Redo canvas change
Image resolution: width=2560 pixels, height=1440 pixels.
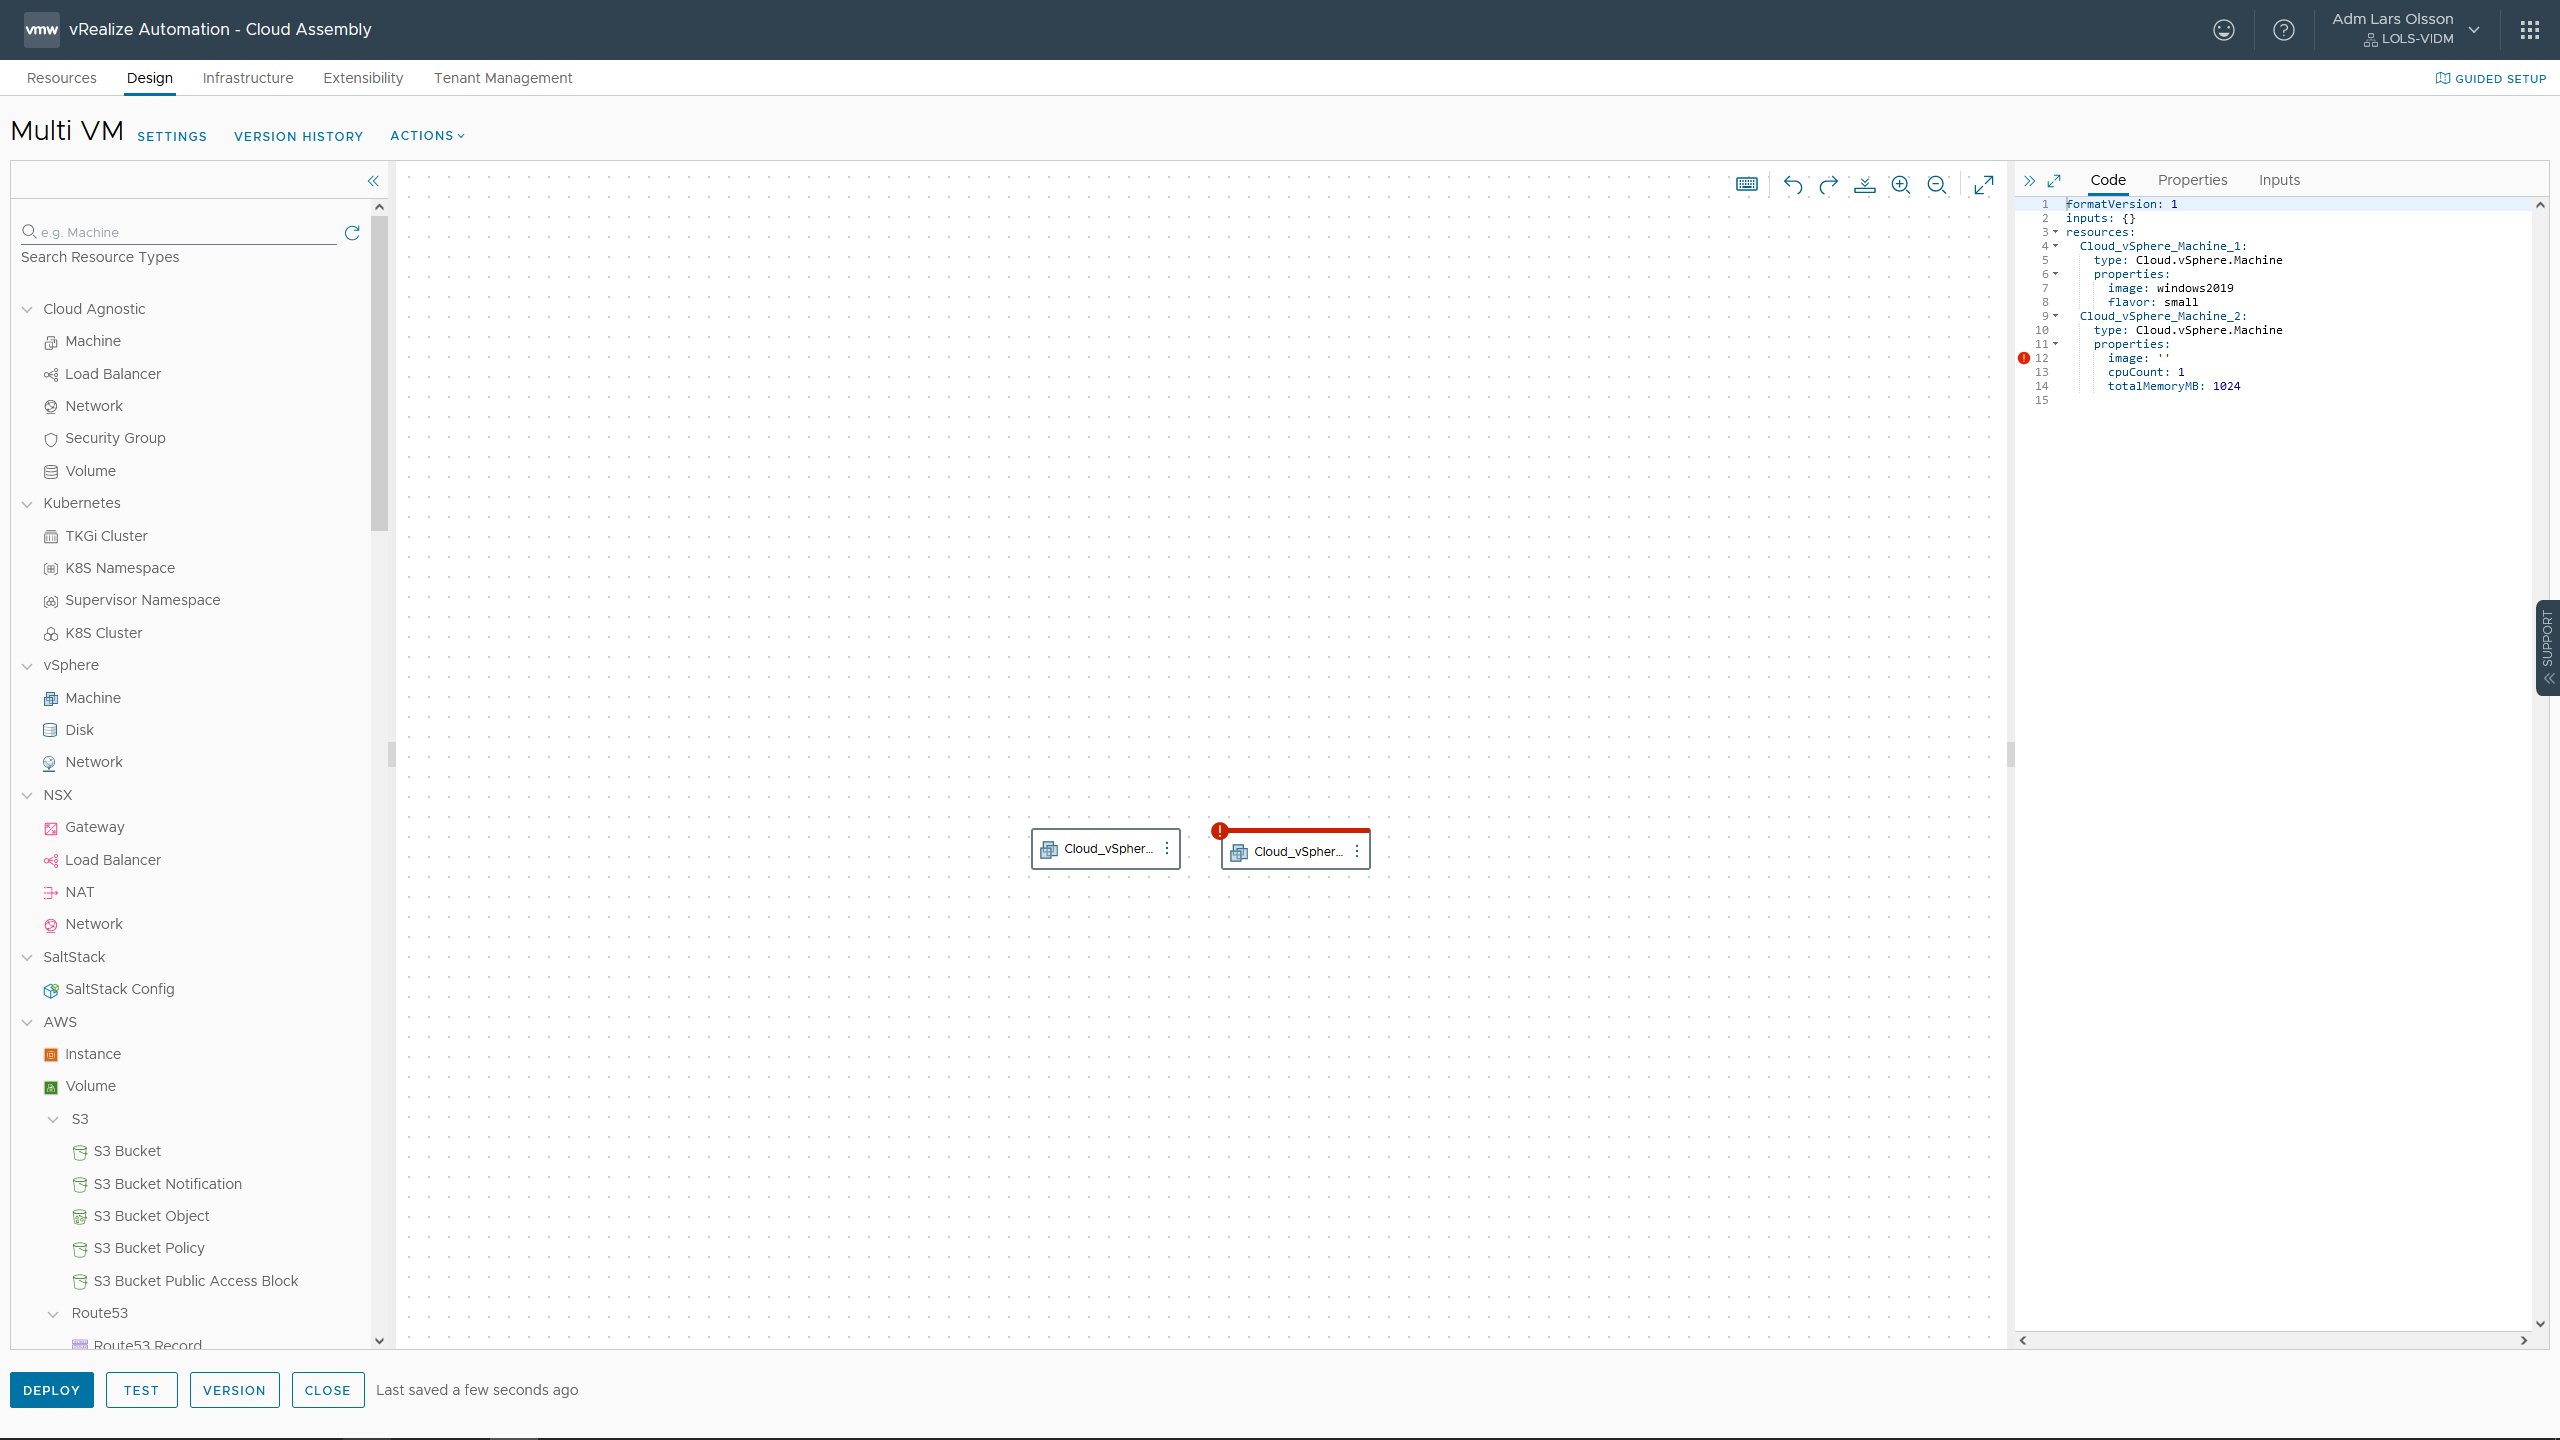point(1829,185)
